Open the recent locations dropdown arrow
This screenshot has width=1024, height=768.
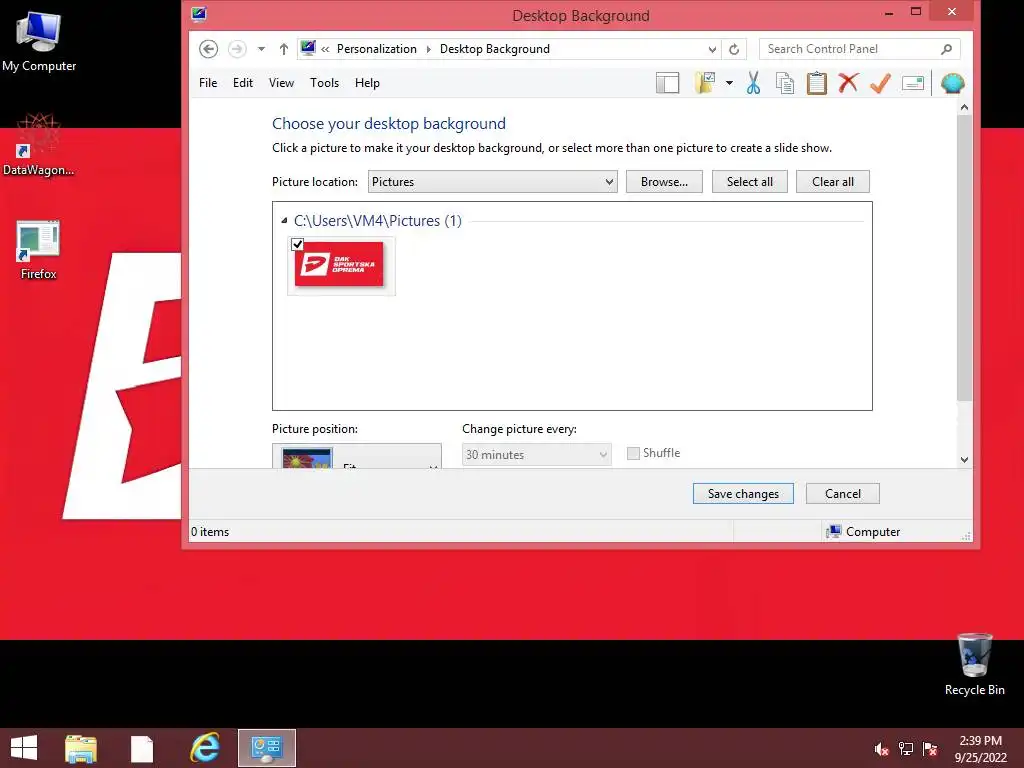[x=261, y=49]
